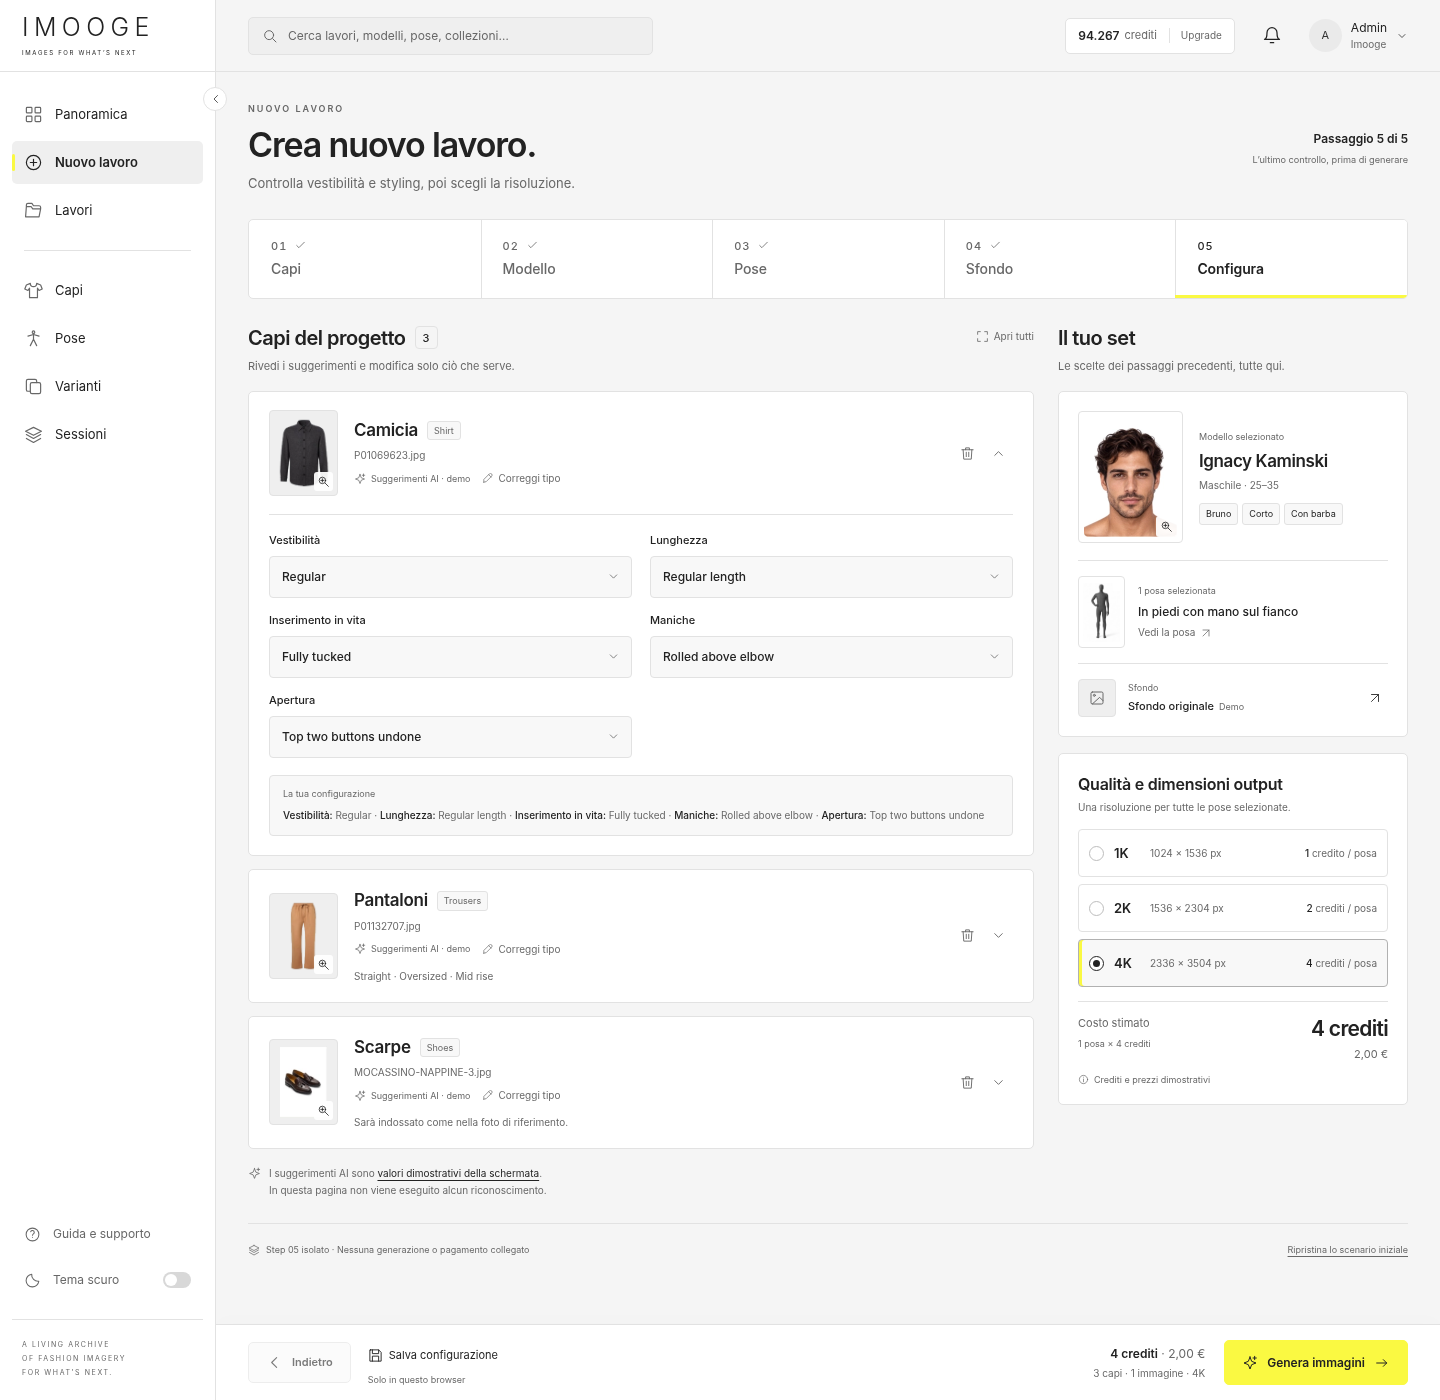Image resolution: width=1440 pixels, height=1400 pixels.
Task: Click the Lavori folder icon in sidebar
Action: (x=33, y=210)
